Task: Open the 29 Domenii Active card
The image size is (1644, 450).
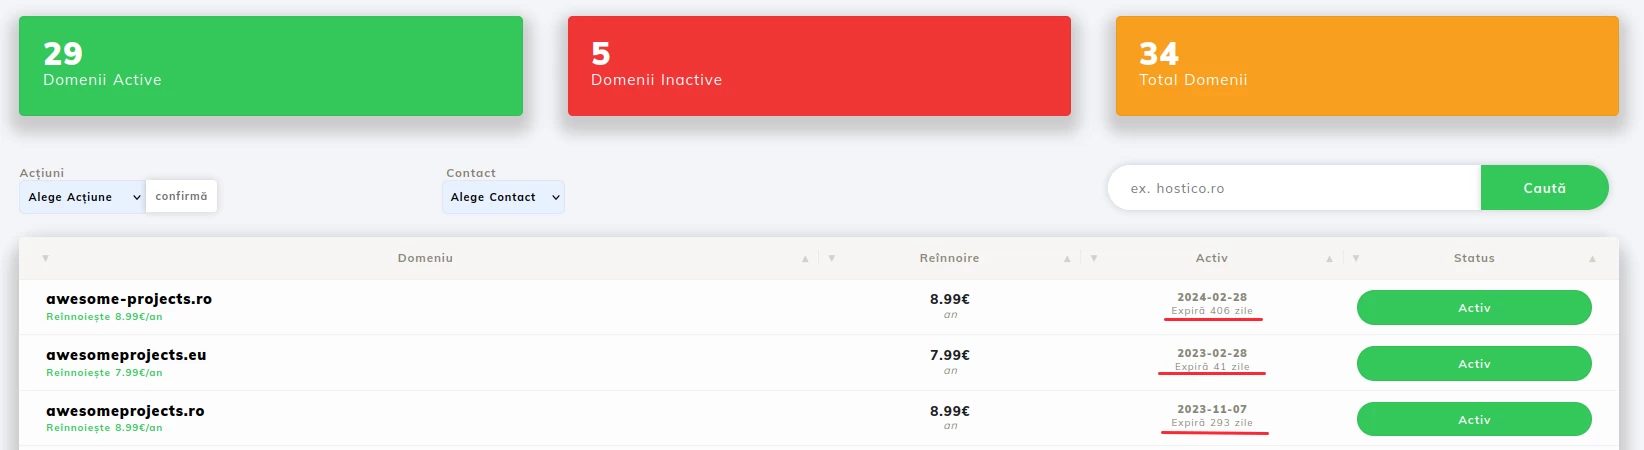Action: point(271,66)
